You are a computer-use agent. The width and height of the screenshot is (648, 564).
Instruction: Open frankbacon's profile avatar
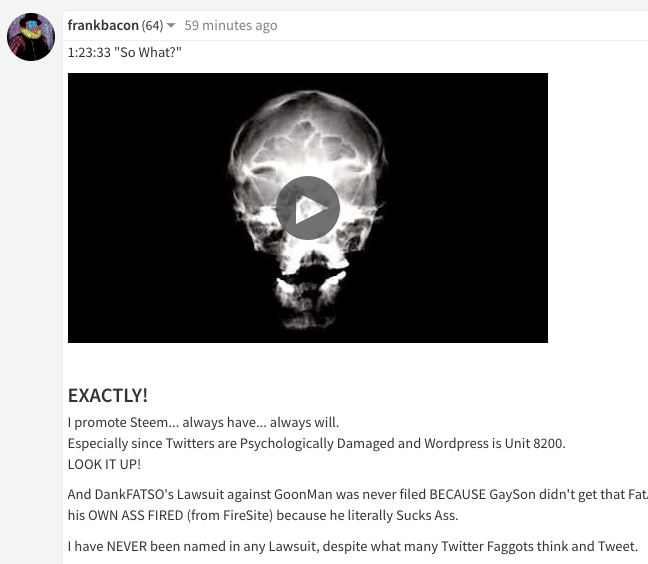(31, 37)
